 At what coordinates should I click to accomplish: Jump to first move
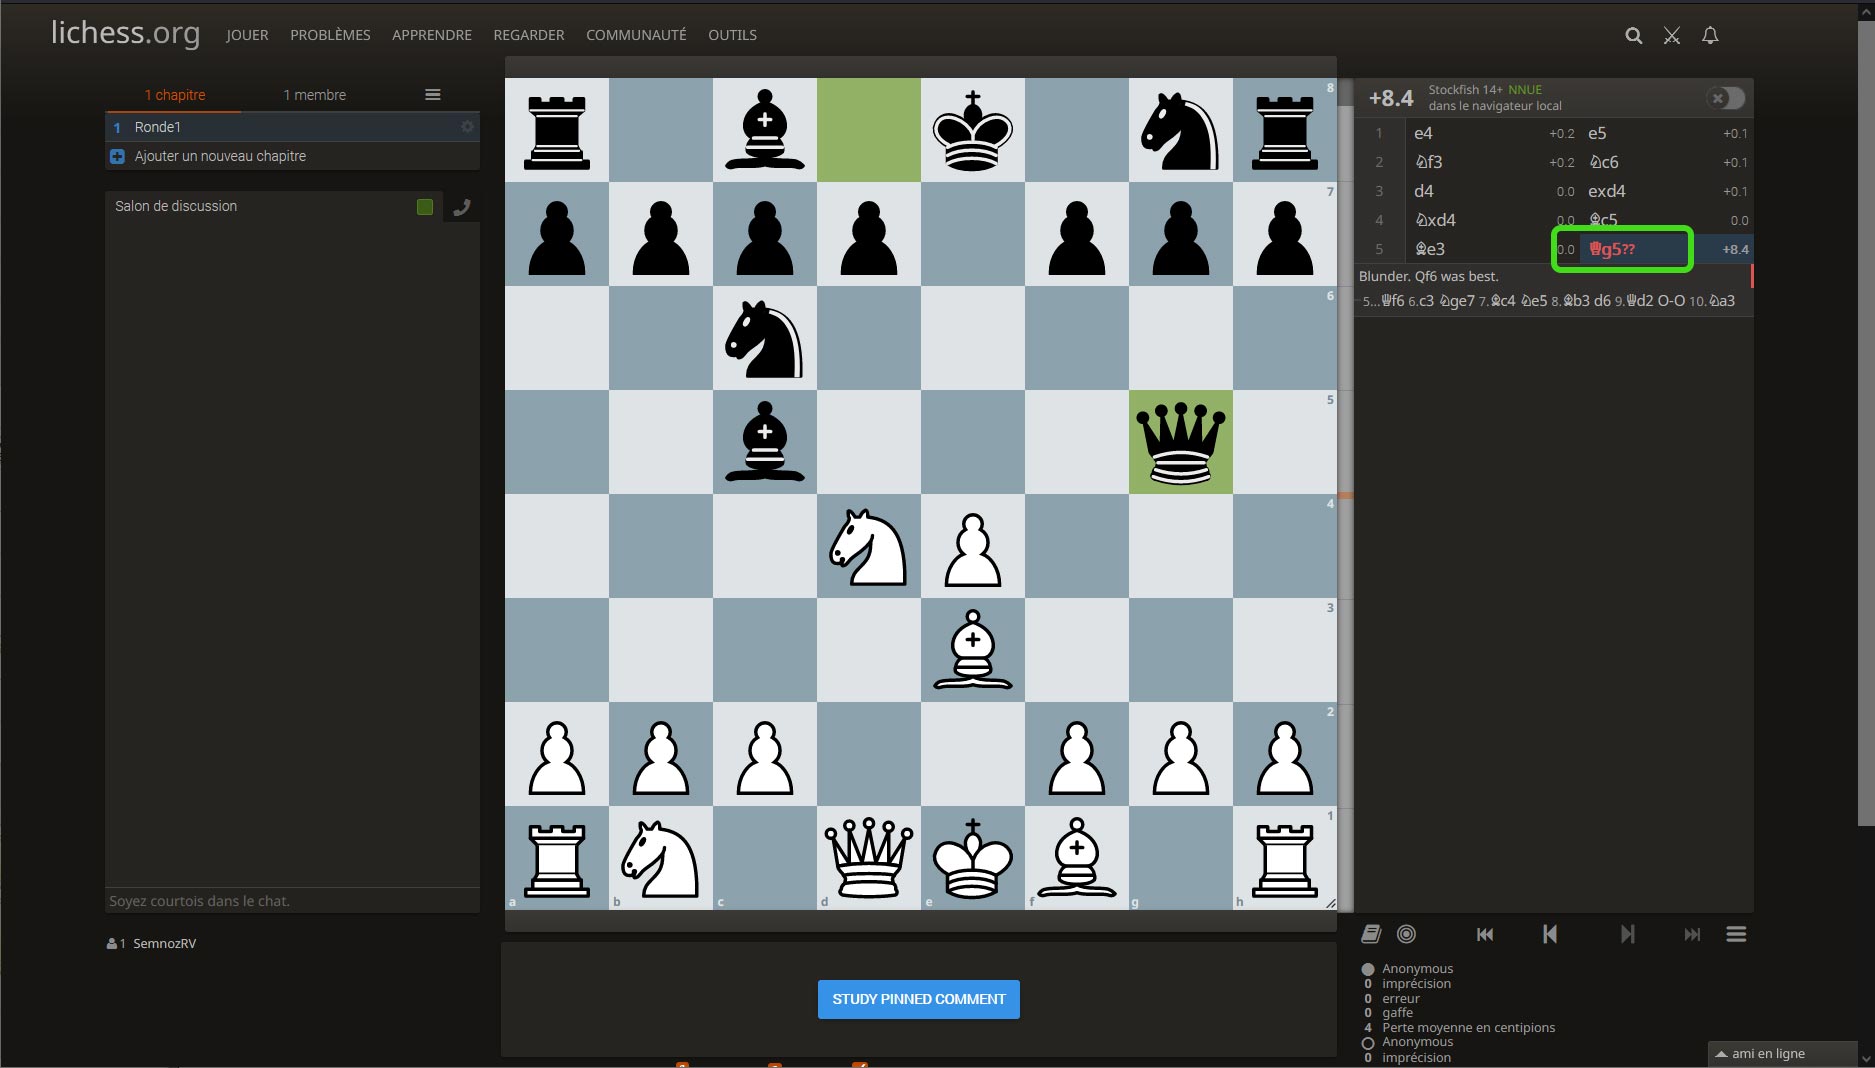pyautogui.click(x=1485, y=934)
